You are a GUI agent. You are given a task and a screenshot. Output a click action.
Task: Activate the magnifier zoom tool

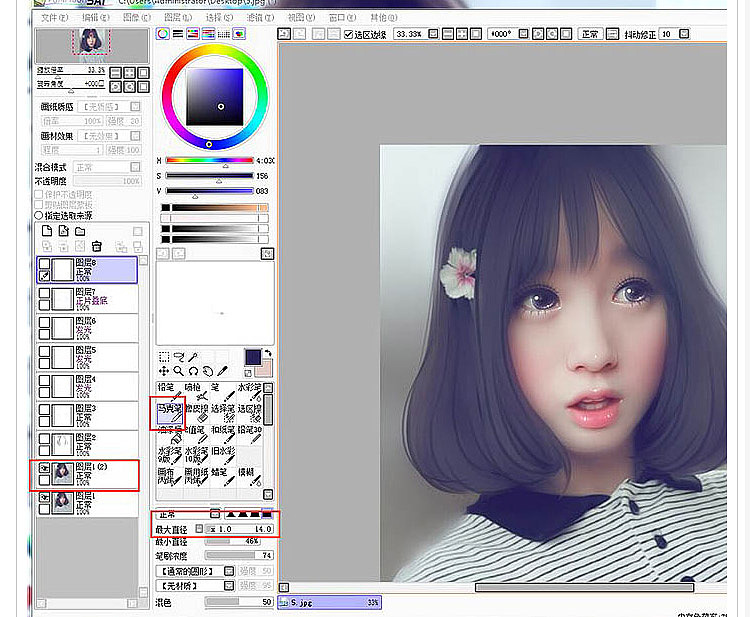pyautogui.click(x=178, y=371)
